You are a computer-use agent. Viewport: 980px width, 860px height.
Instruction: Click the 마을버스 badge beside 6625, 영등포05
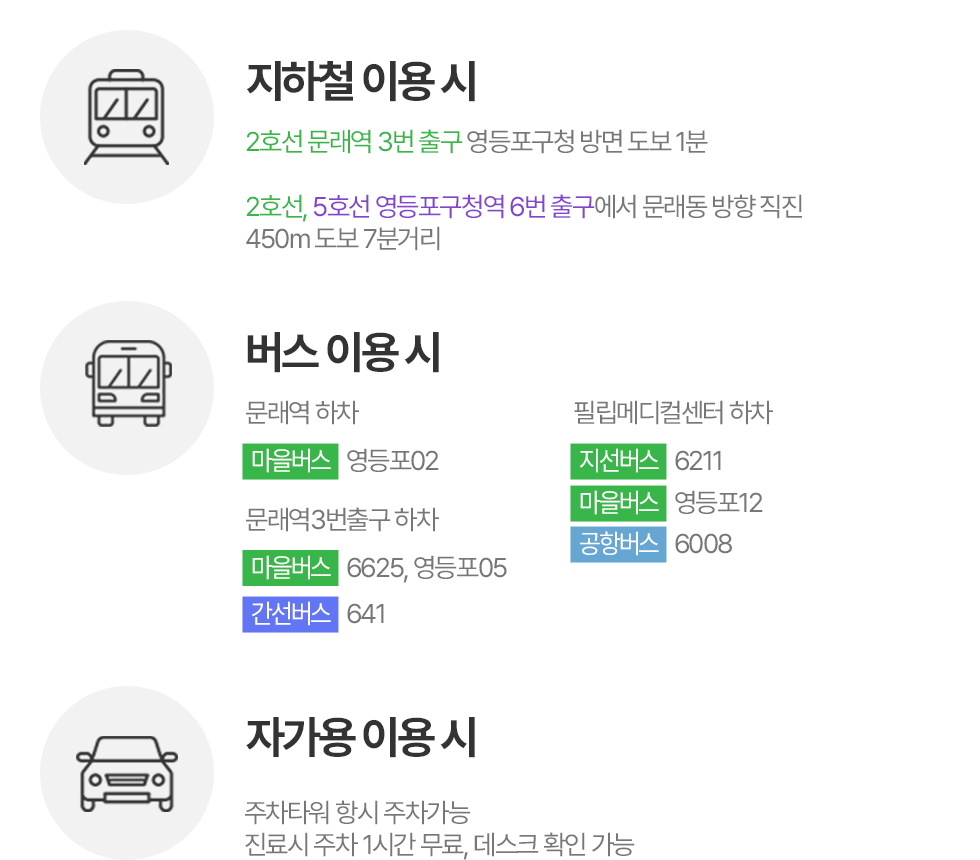click(x=291, y=569)
